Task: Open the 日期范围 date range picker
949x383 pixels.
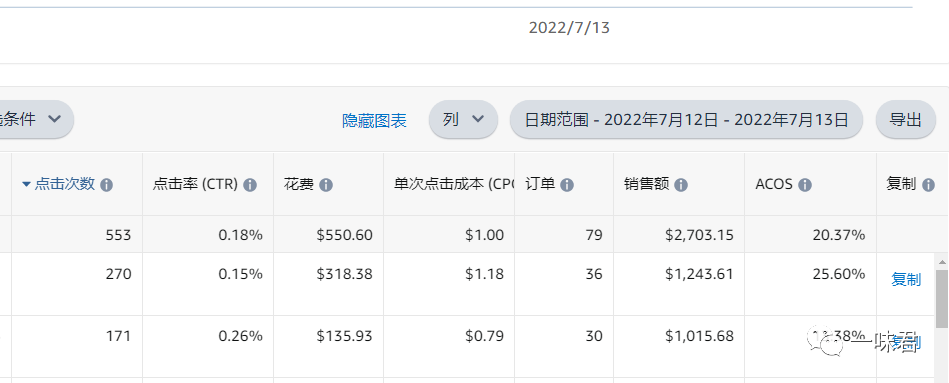Action: click(x=686, y=119)
